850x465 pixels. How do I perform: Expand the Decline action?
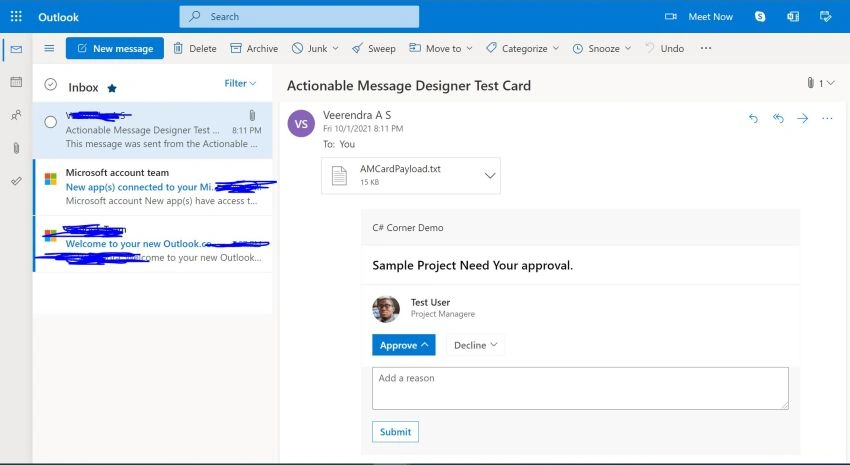click(475, 345)
